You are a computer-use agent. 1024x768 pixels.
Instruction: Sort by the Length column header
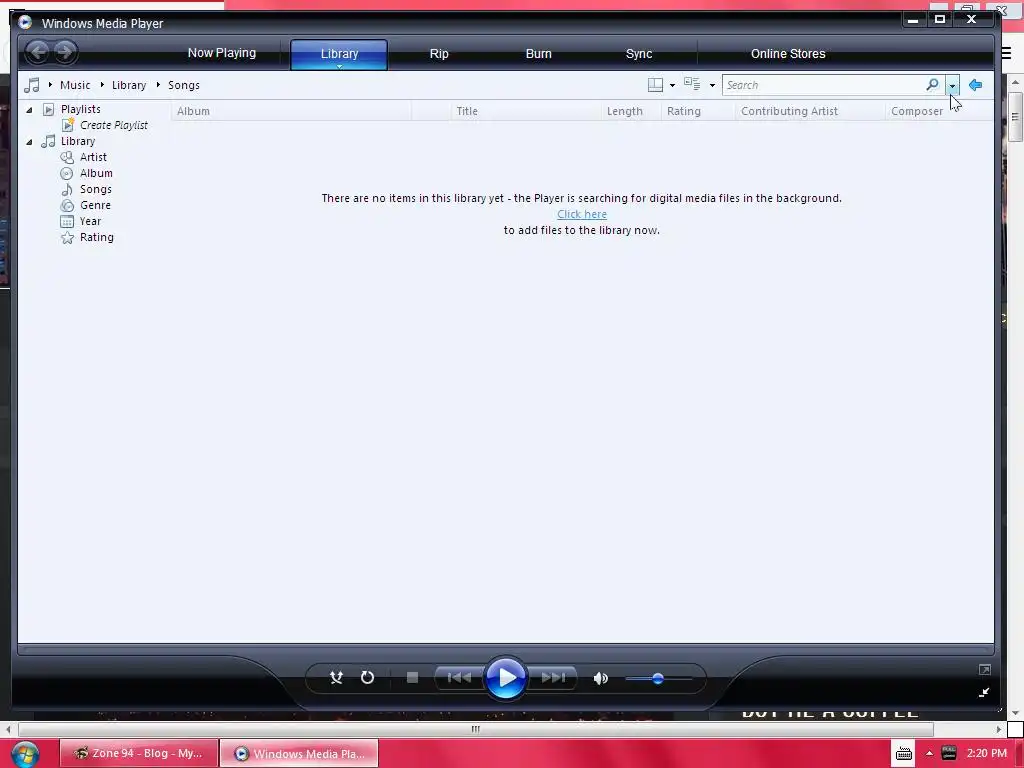pyautogui.click(x=631, y=111)
